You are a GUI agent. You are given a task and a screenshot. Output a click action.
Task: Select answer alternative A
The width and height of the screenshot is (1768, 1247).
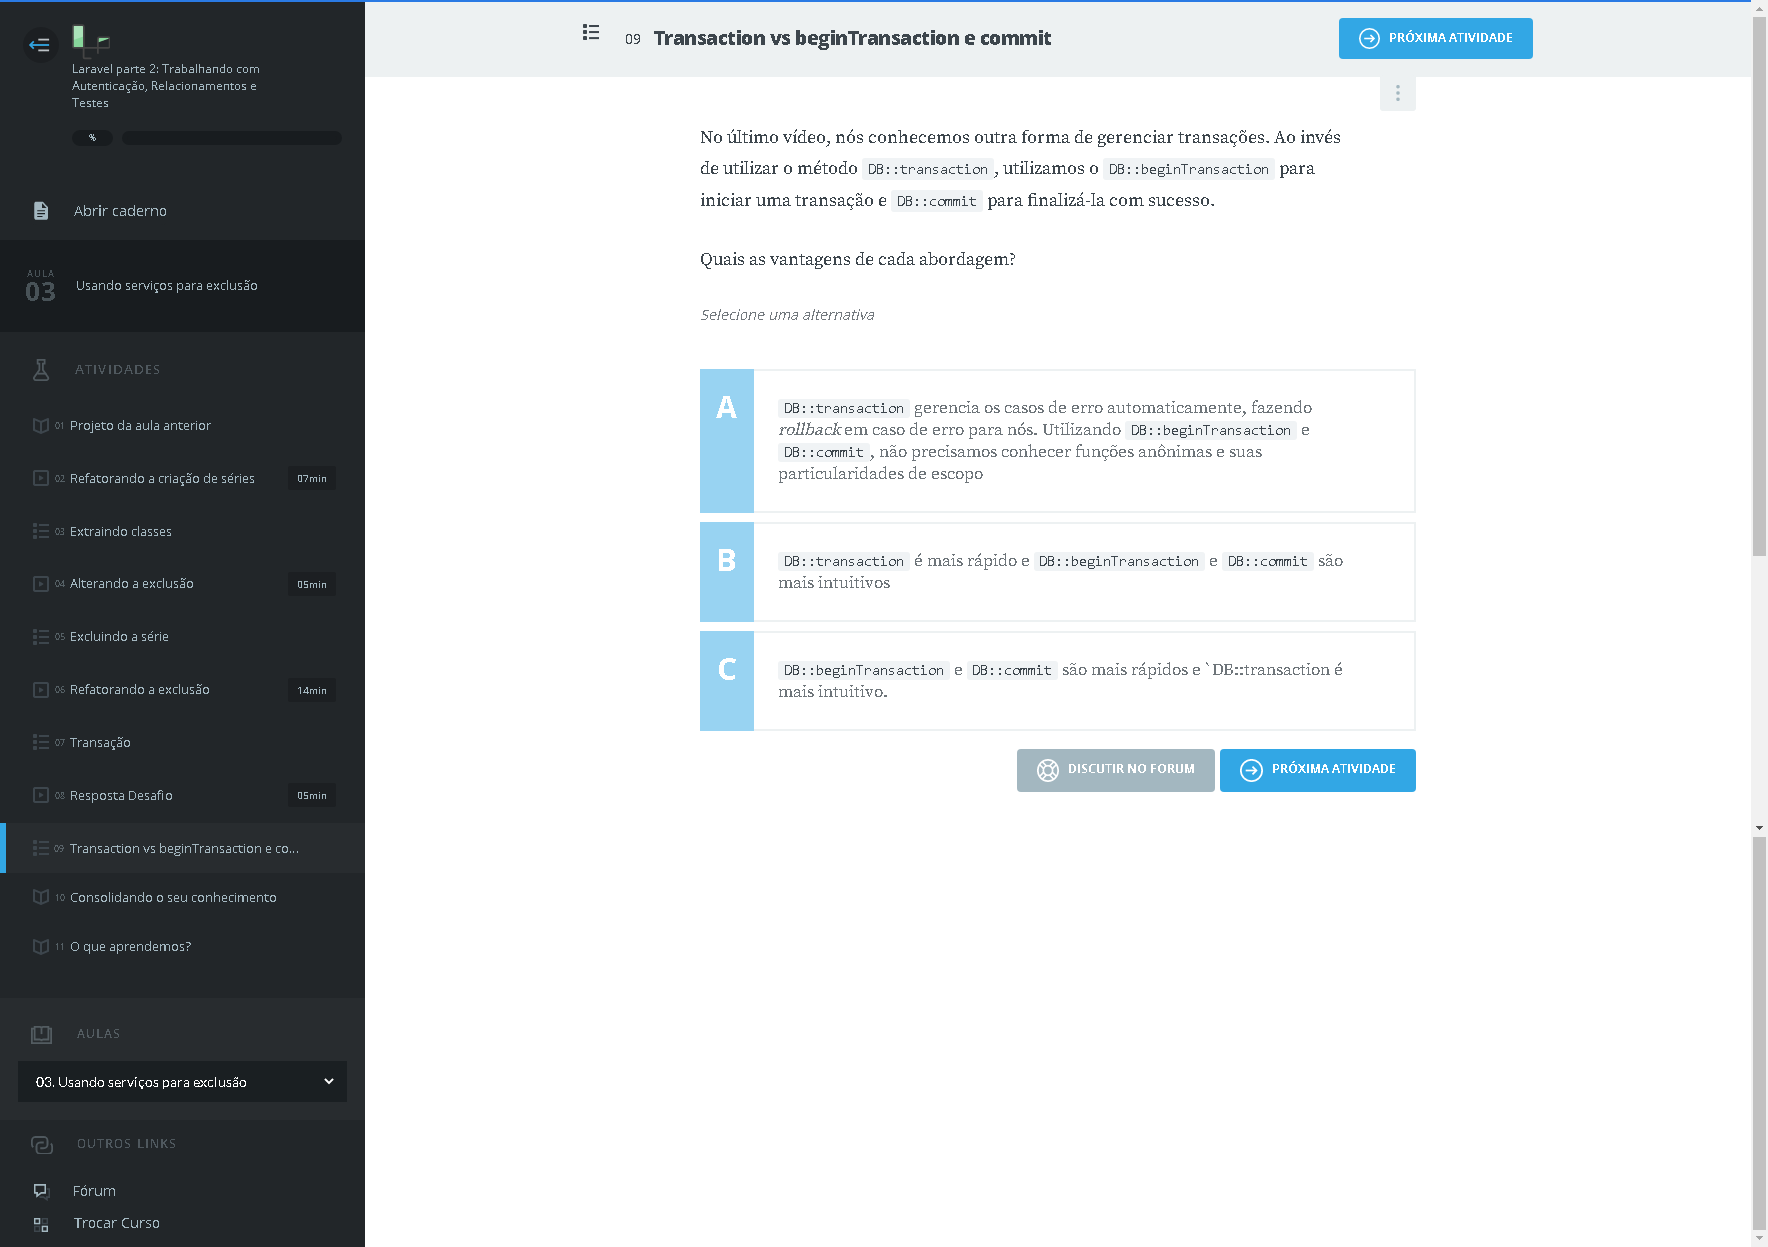click(727, 441)
